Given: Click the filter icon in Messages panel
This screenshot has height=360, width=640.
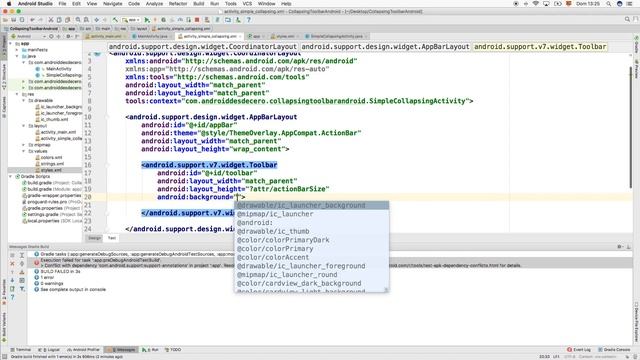Looking at the screenshot, I should point(22,289).
